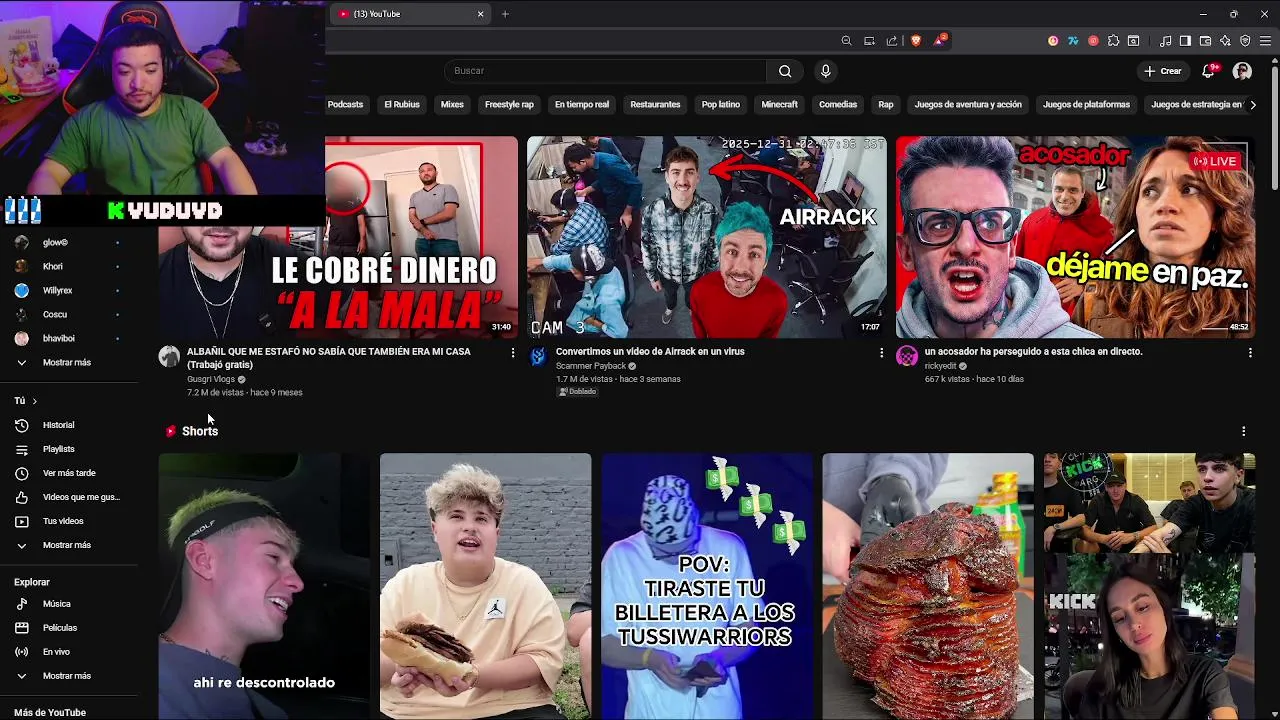The width and height of the screenshot is (1280, 720).
Task: Expand Mostrar más under subscriptions
Action: pyautogui.click(x=68, y=362)
